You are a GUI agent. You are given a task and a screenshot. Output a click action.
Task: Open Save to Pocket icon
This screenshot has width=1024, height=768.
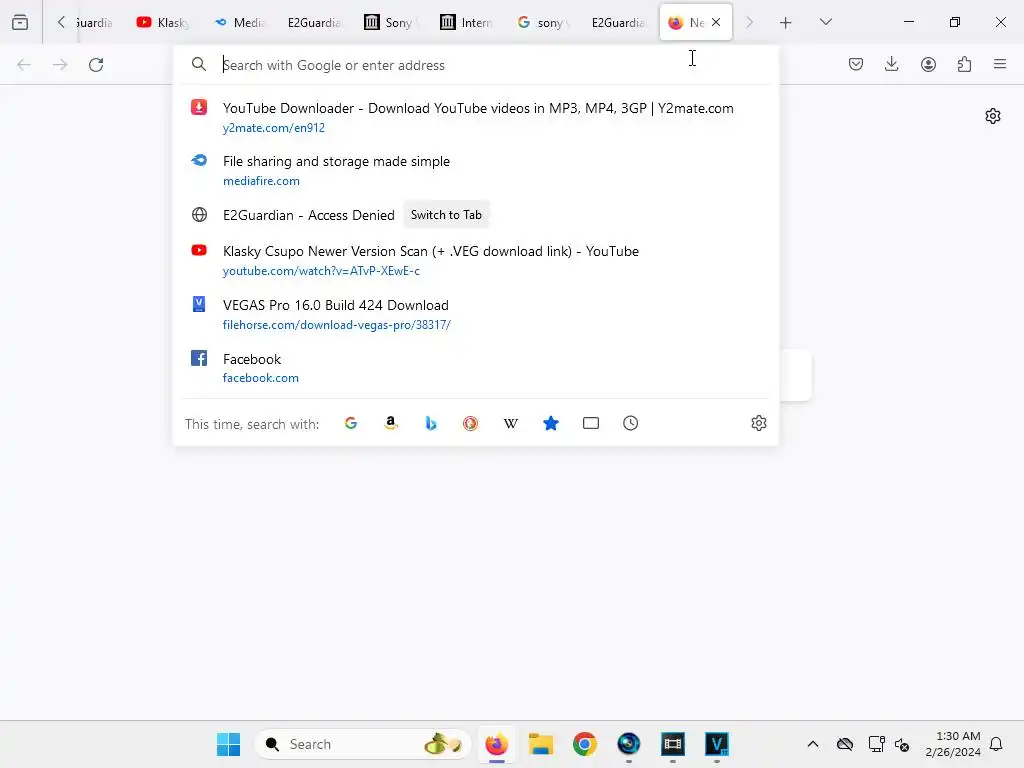pyautogui.click(x=856, y=64)
